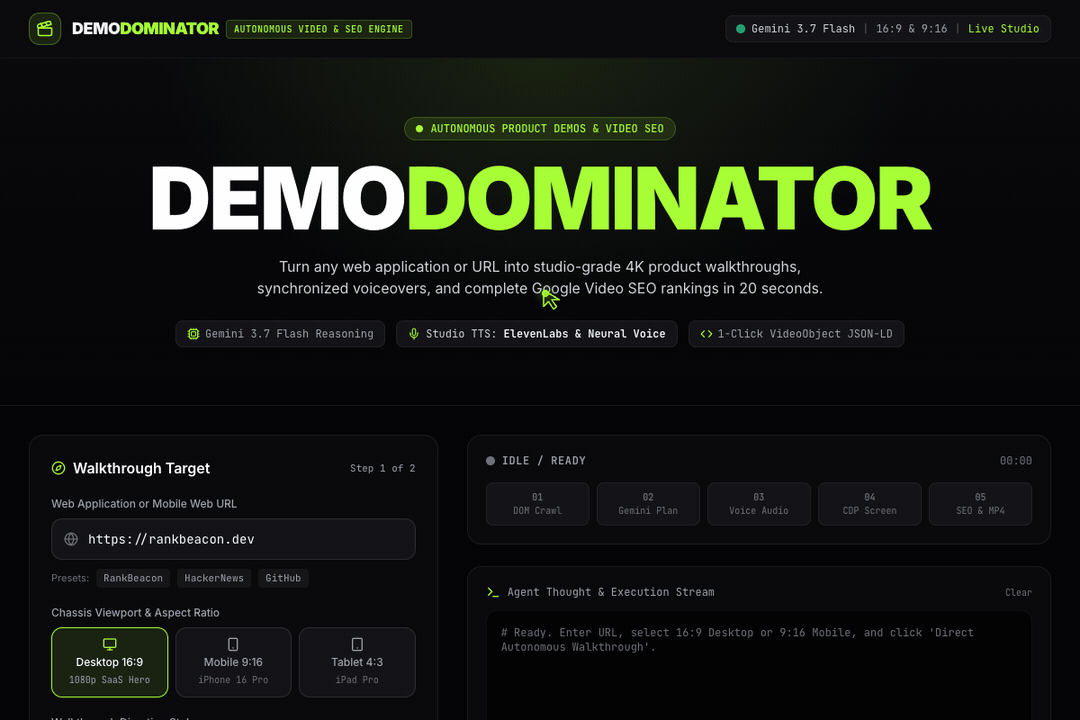Click the large DEMODOMINATOR hero heading
The image size is (1080, 720).
[x=541, y=198]
